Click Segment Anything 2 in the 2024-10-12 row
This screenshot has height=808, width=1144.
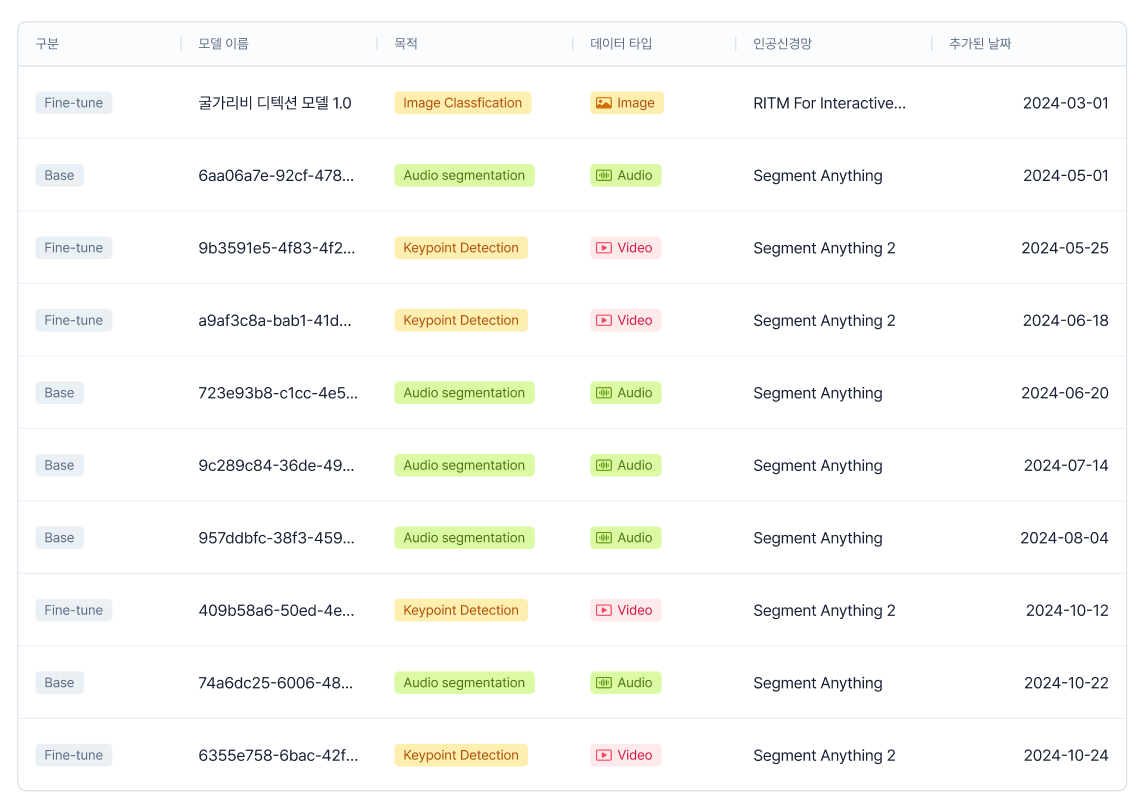824,611
